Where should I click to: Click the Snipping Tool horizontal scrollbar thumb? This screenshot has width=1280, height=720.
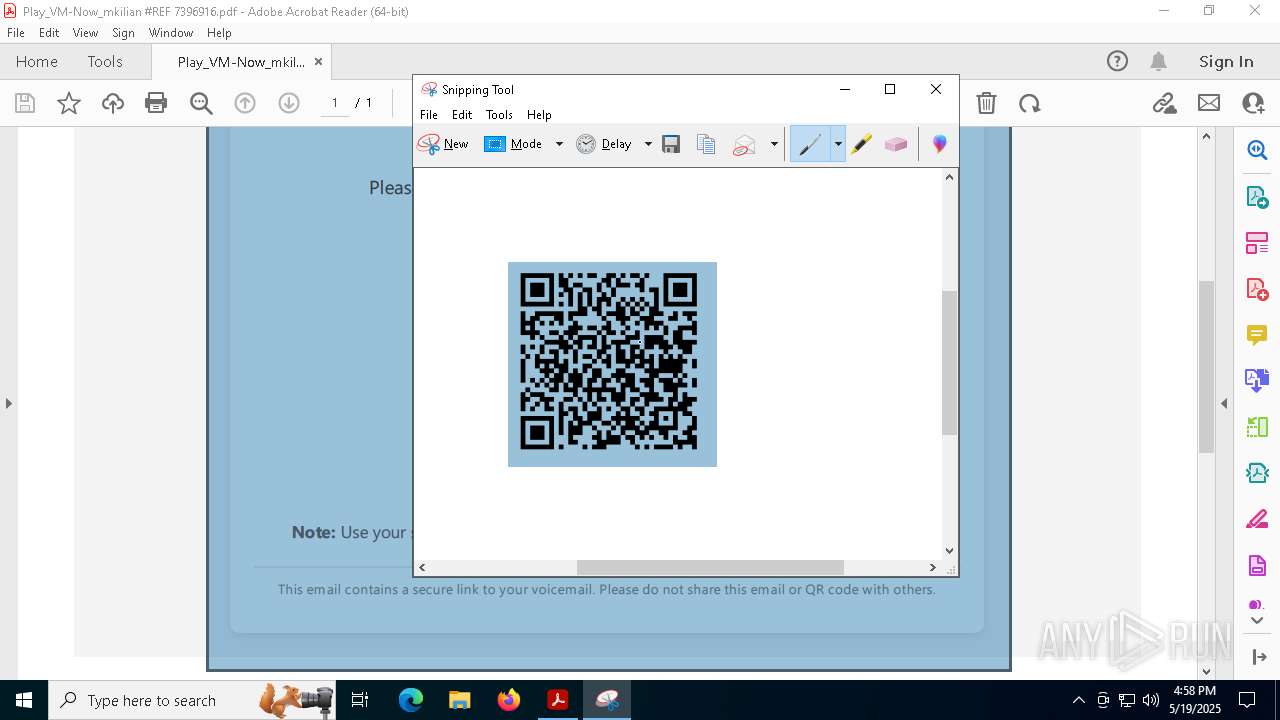click(710, 567)
